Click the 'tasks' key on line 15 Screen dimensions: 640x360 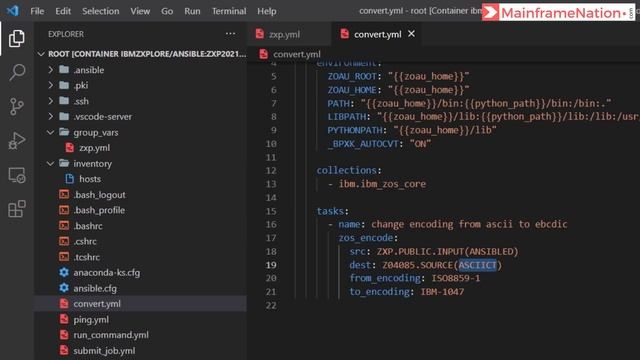click(331, 211)
